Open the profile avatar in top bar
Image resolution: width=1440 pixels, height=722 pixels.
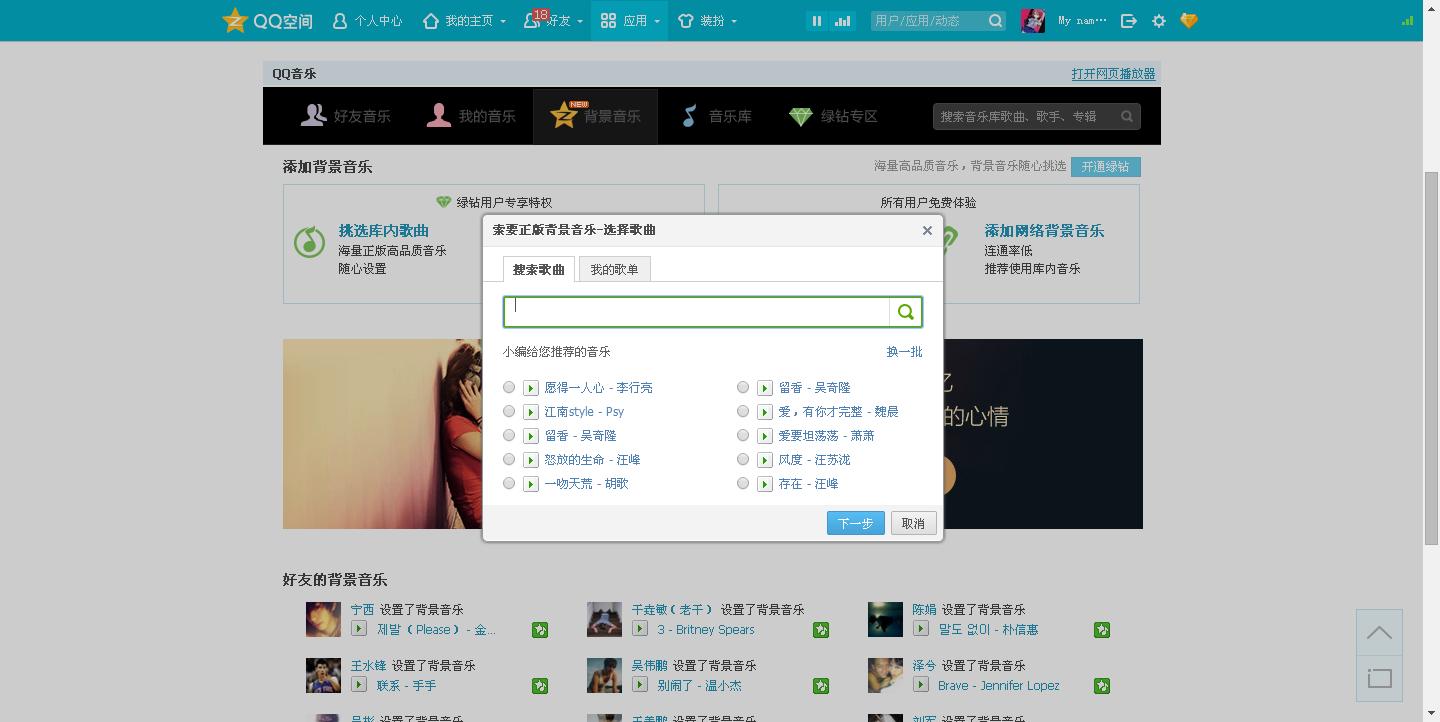click(x=1033, y=20)
